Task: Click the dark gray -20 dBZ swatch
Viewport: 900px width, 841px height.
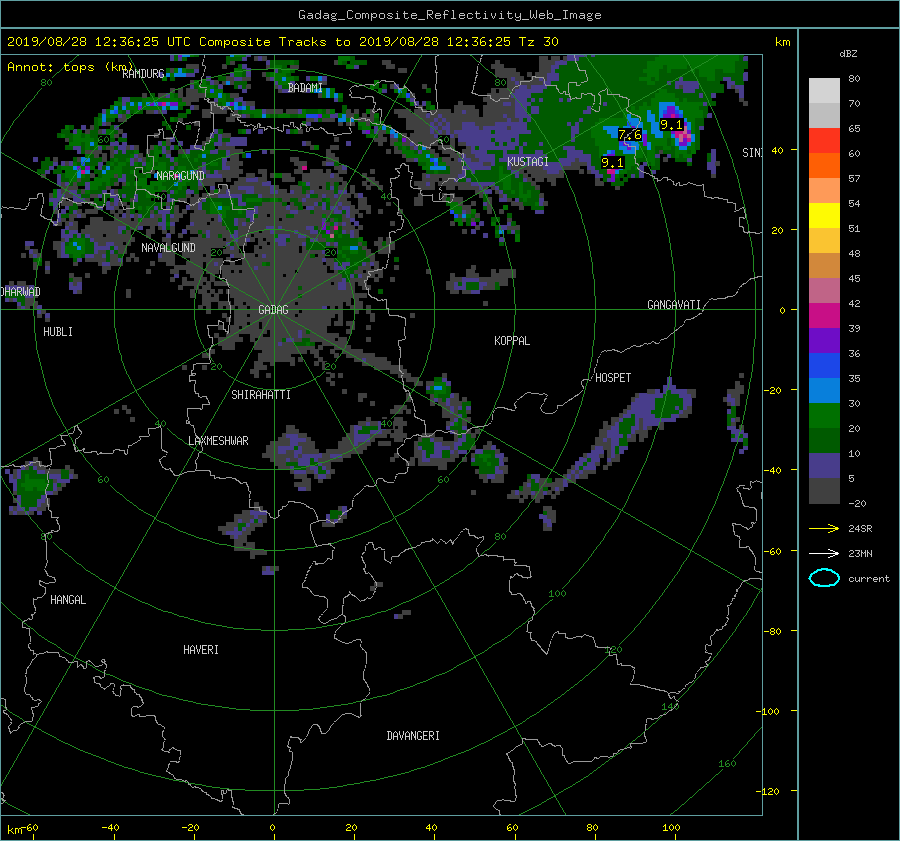Action: click(x=824, y=491)
